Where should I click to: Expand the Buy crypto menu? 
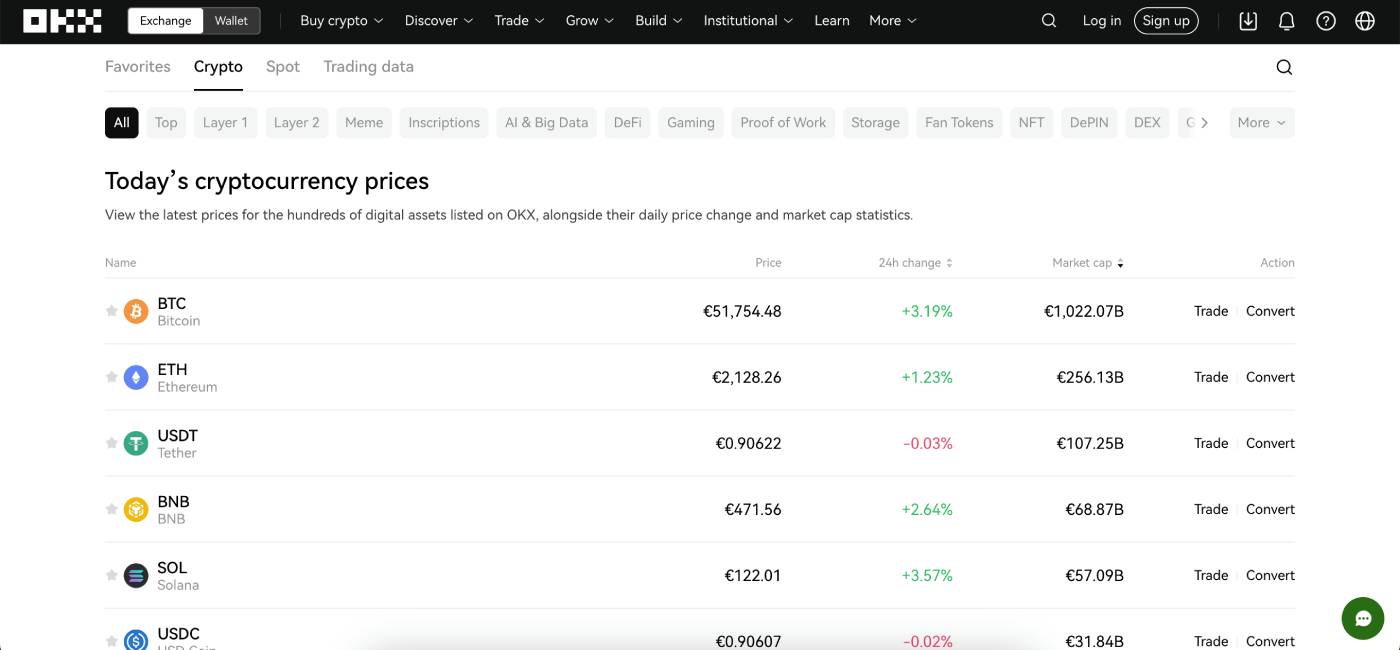tap(341, 21)
